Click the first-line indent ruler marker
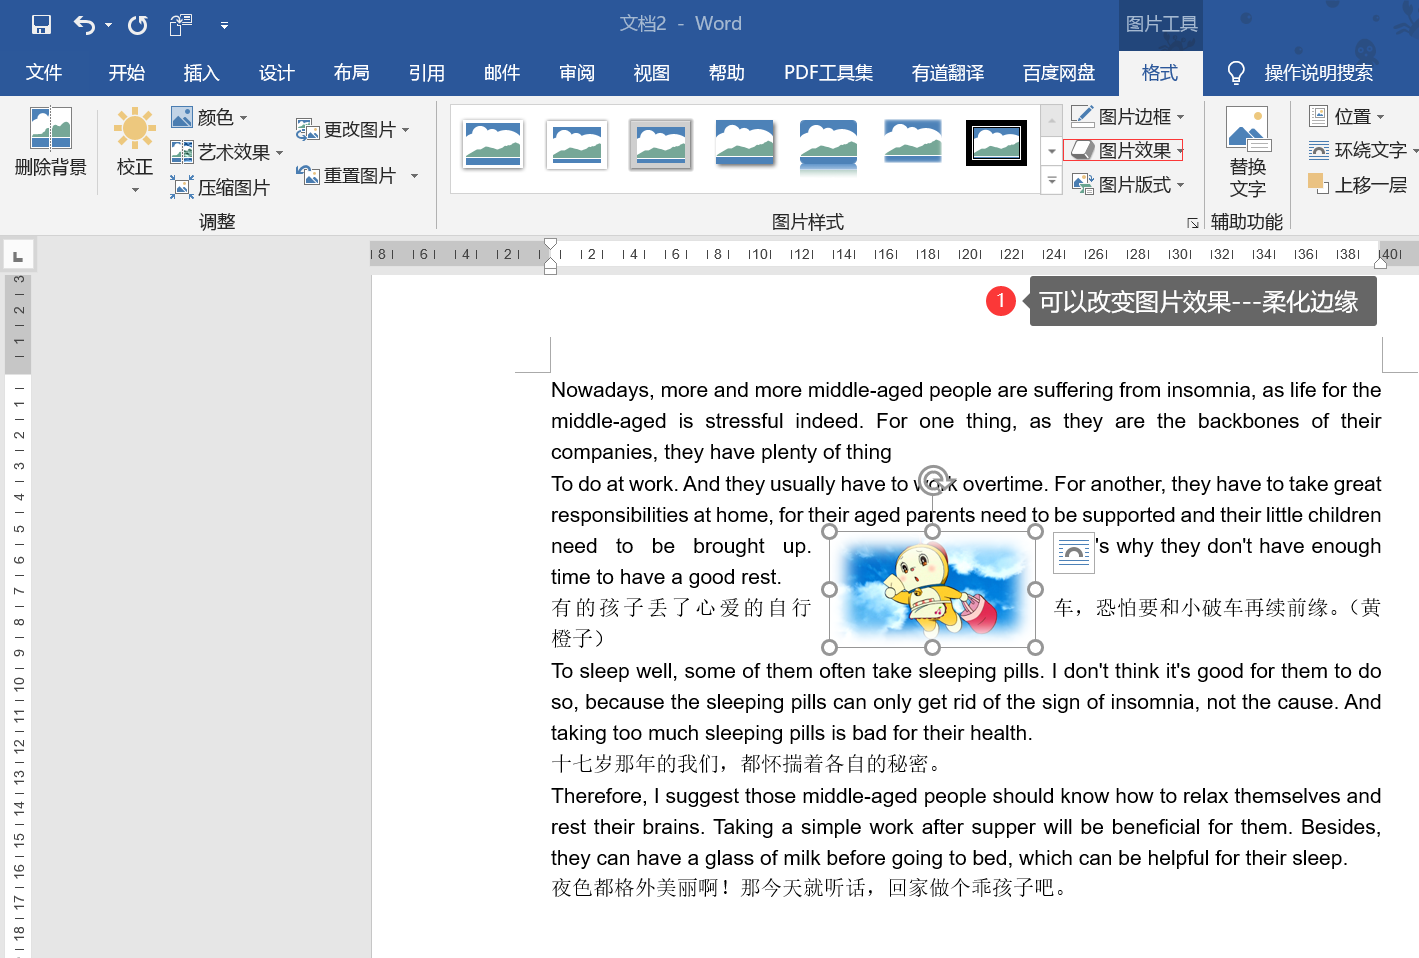1419x958 pixels. click(550, 244)
